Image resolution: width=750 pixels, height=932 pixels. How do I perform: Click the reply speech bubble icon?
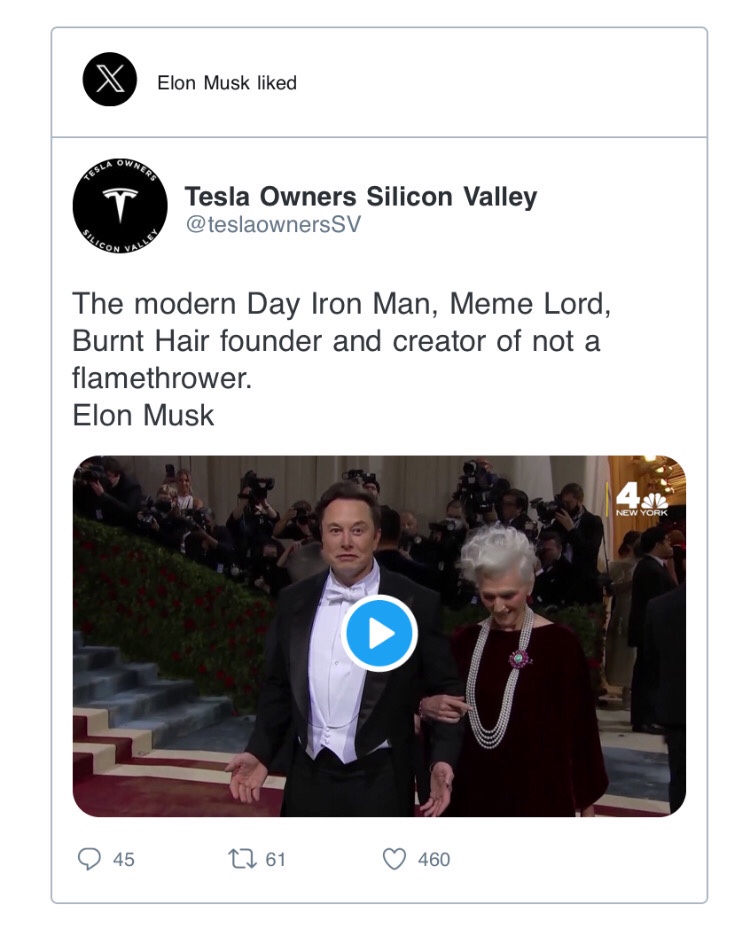90,858
